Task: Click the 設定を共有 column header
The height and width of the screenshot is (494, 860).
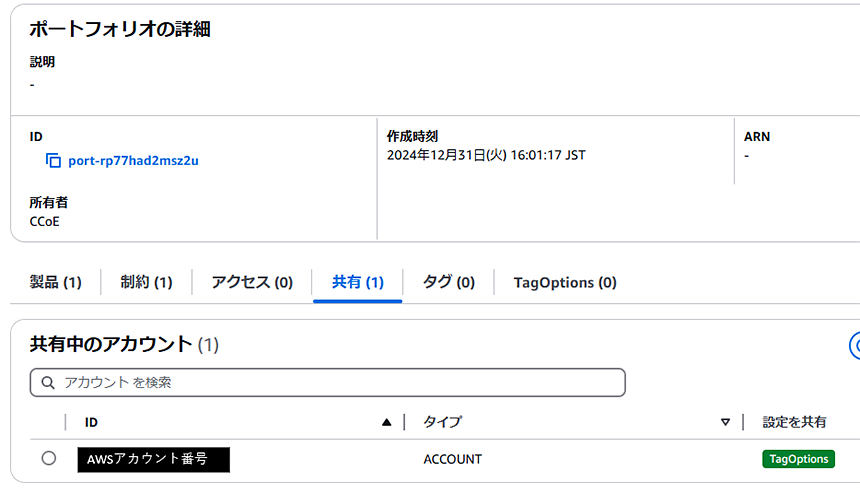Action: pos(794,422)
